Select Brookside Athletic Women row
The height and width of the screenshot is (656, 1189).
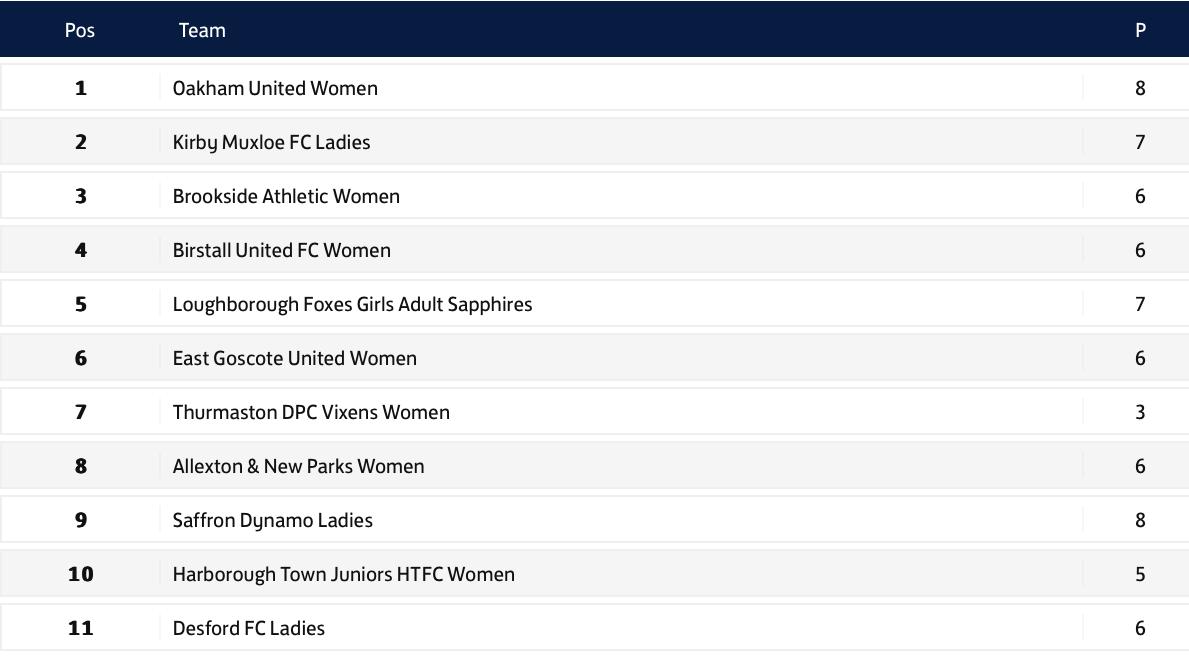click(x=286, y=196)
